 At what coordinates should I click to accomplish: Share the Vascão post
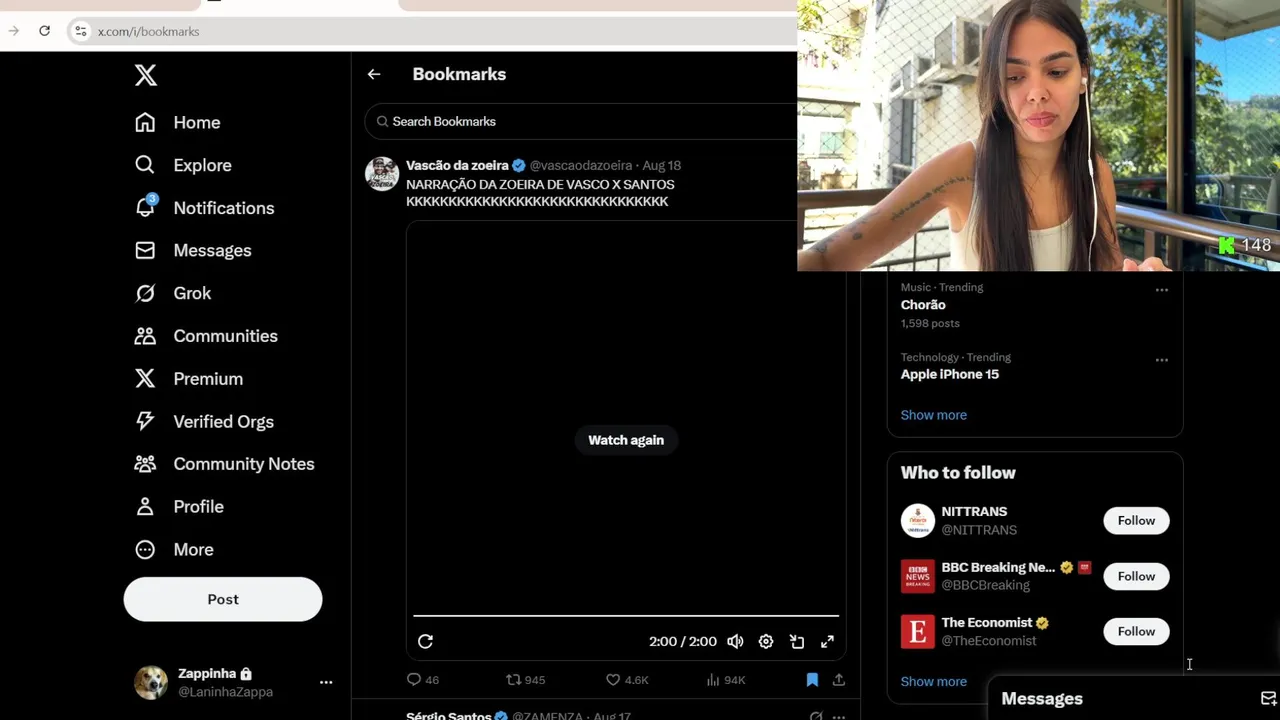tap(839, 680)
